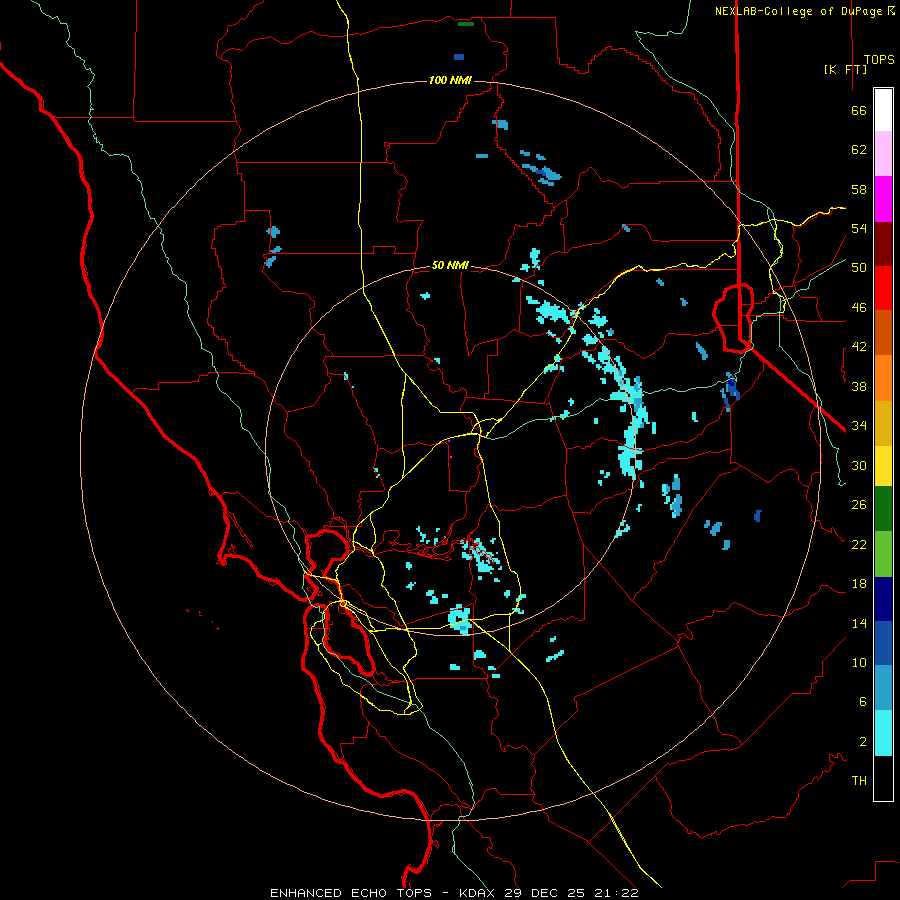Click the '29 DEC 25' date text
This screenshot has height=900, width=900.
click(545, 893)
